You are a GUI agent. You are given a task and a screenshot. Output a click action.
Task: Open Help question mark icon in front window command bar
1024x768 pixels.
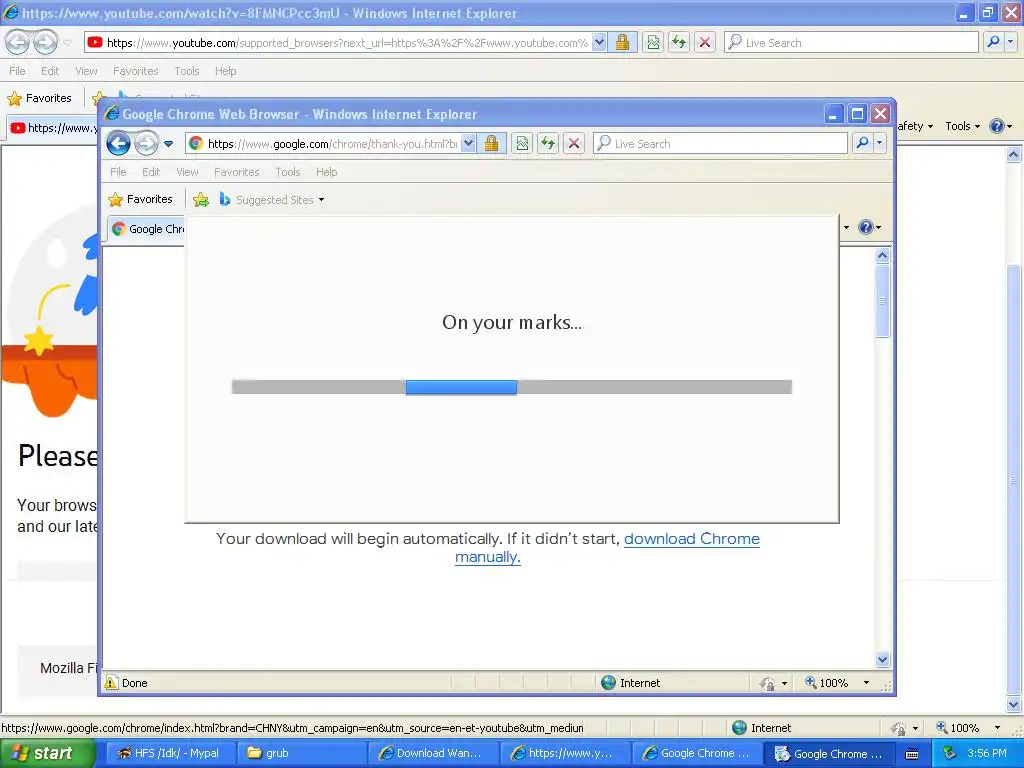click(866, 227)
